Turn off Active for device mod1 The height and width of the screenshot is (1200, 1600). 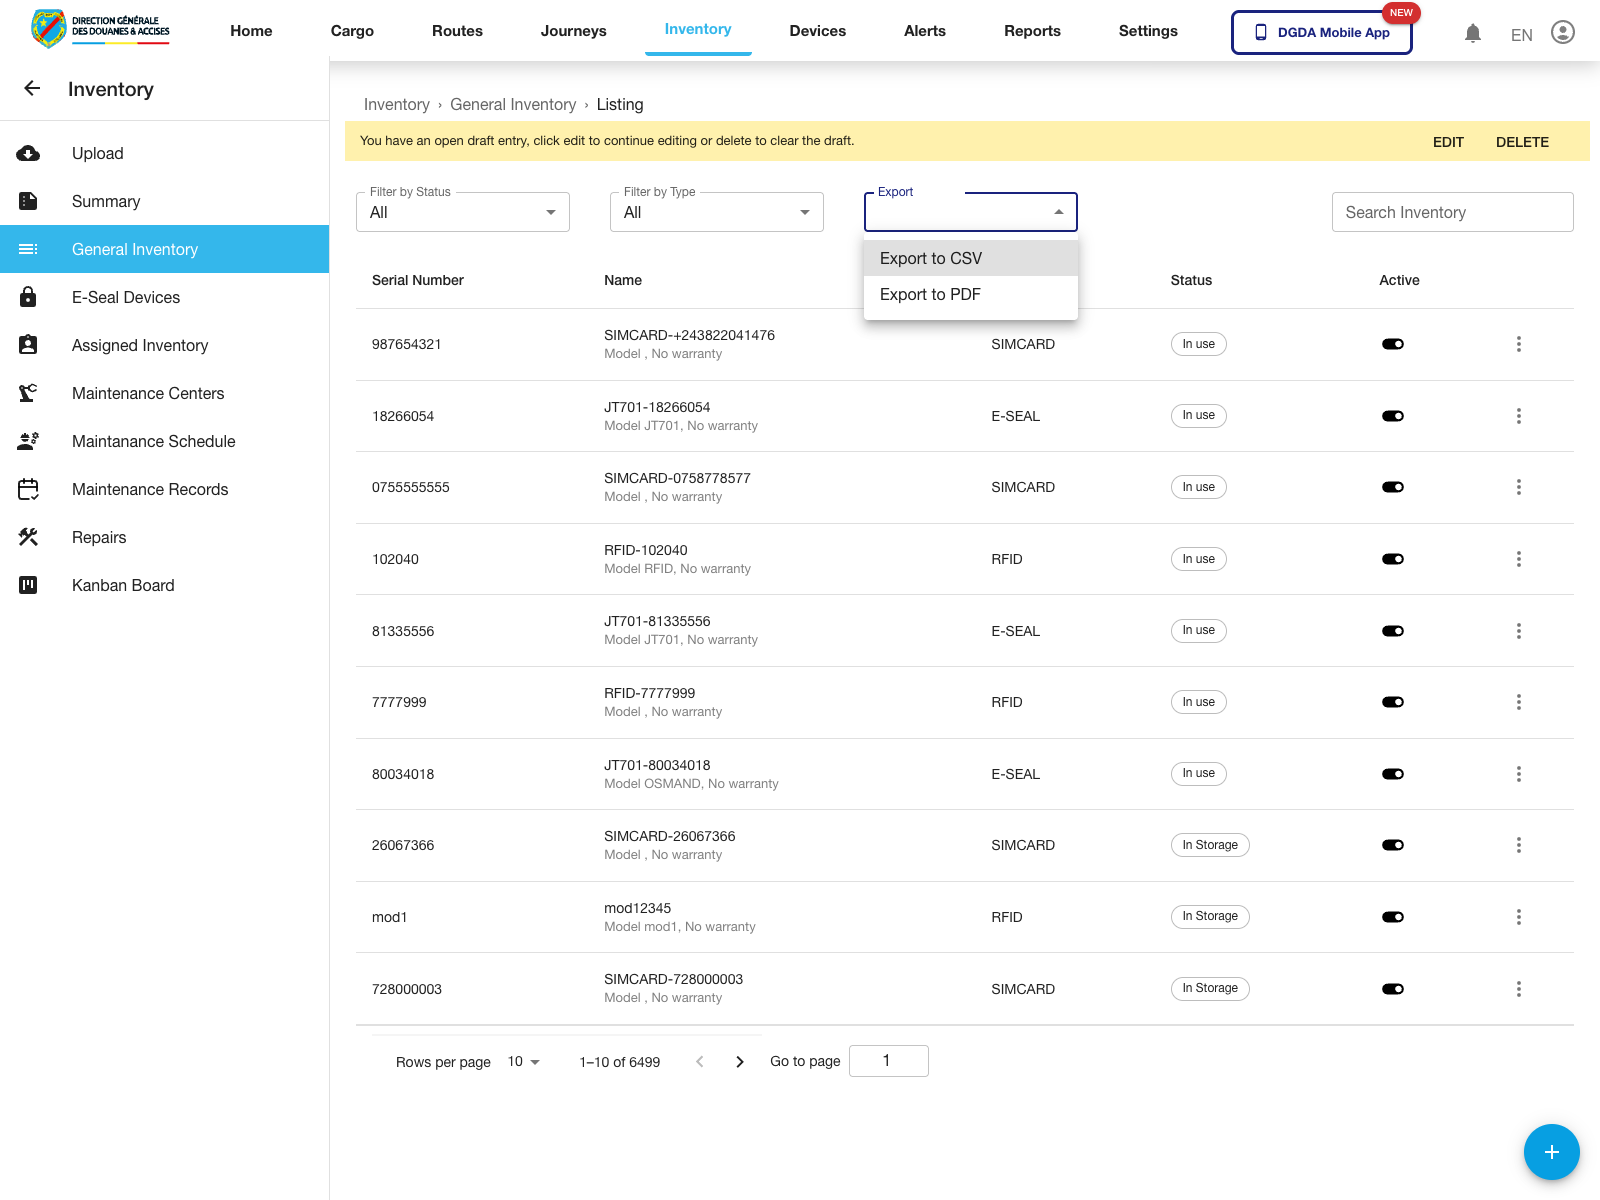coord(1393,916)
